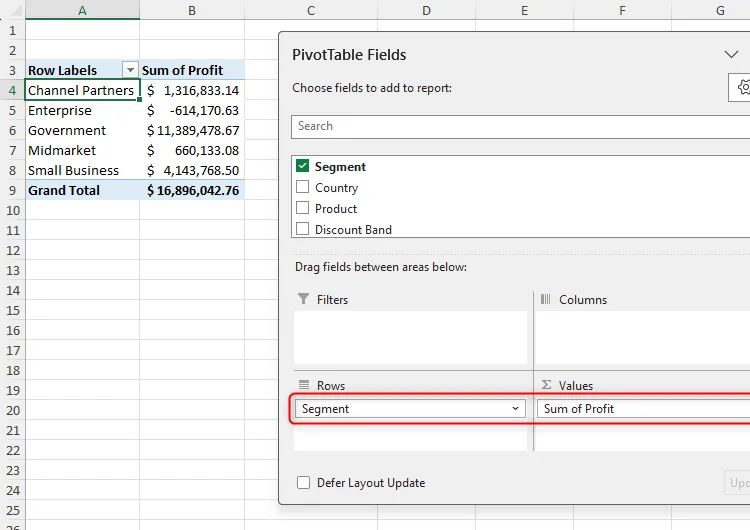Screen dimensions: 750x530
Task: Click the Values sigma icon
Action: 546,385
